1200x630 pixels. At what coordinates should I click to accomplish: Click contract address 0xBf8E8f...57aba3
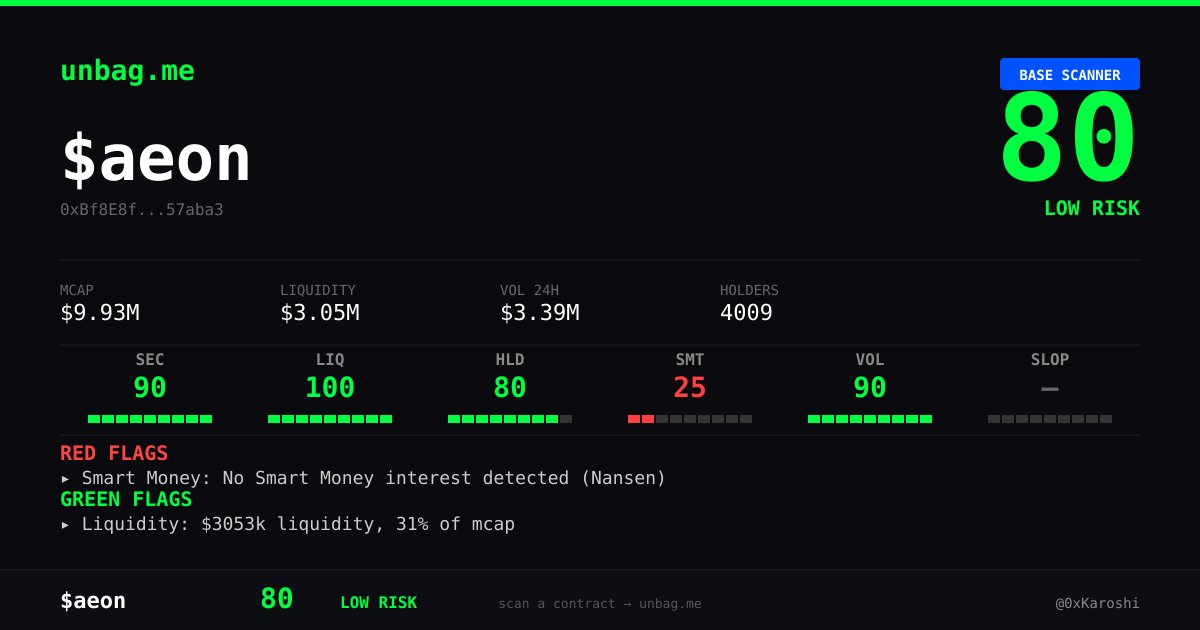[x=142, y=209]
